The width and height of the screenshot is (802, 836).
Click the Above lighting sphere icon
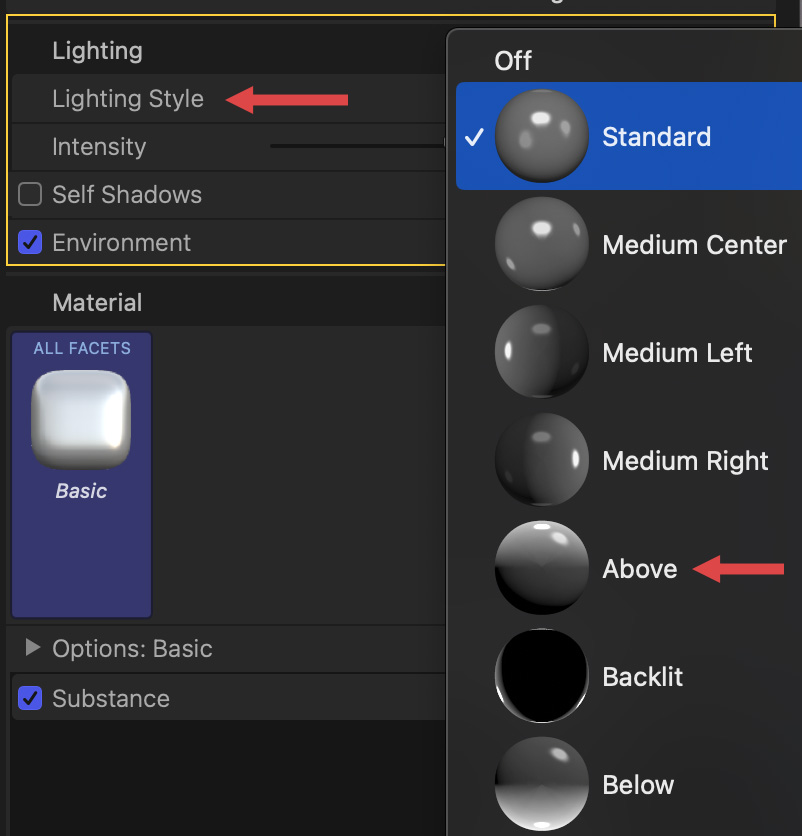(541, 568)
